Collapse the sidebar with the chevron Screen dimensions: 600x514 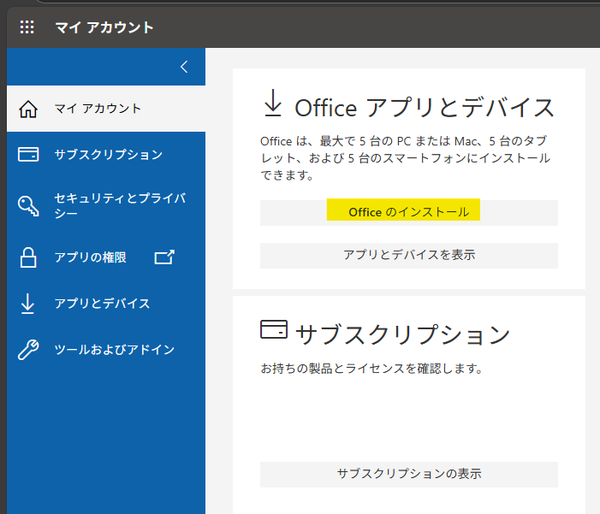(x=183, y=67)
